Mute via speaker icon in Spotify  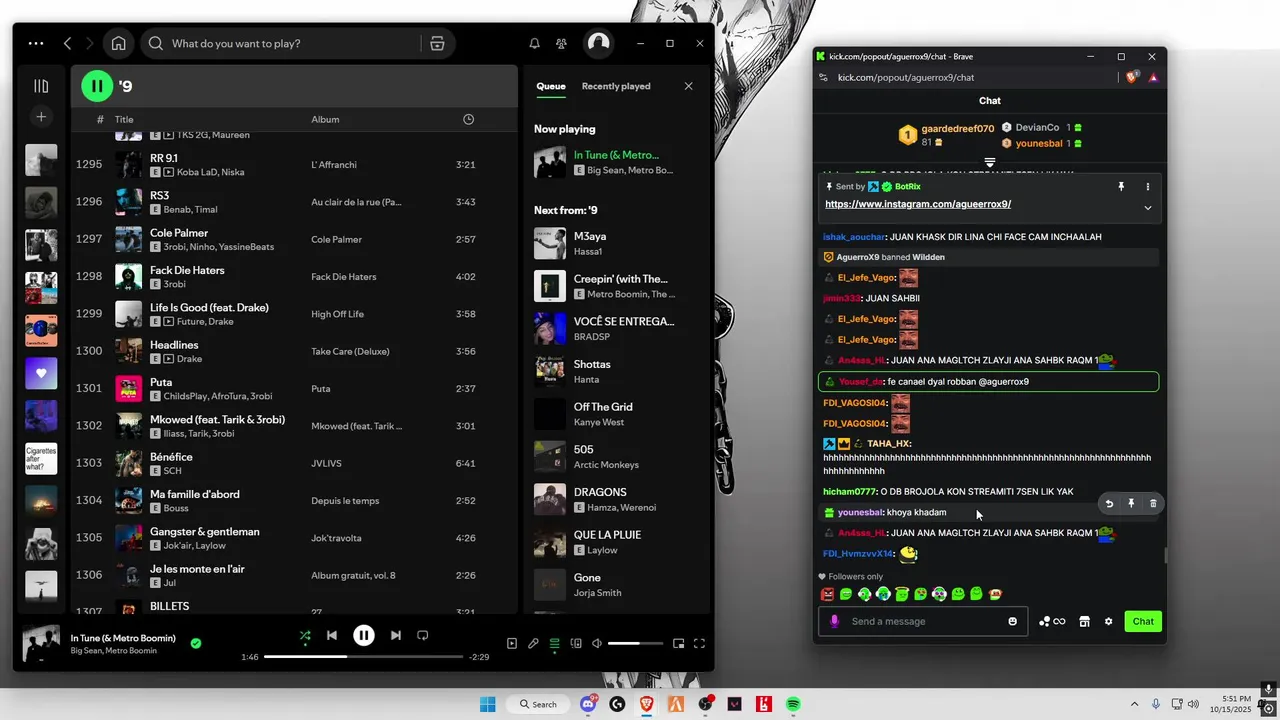(597, 644)
